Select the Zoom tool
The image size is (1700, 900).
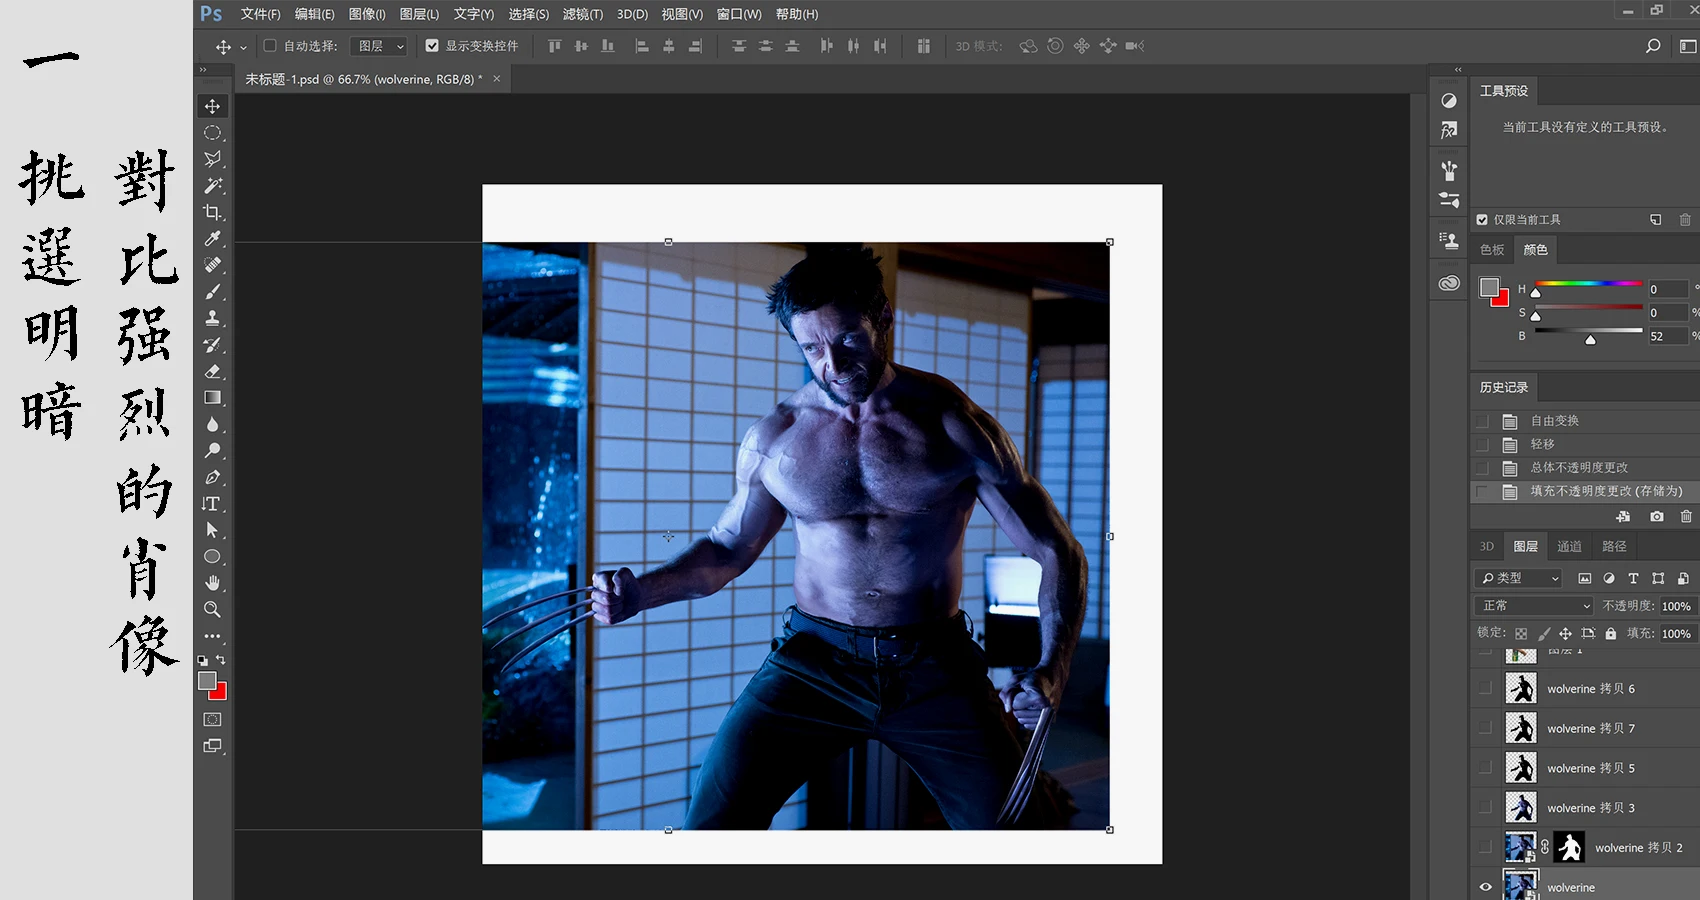212,609
